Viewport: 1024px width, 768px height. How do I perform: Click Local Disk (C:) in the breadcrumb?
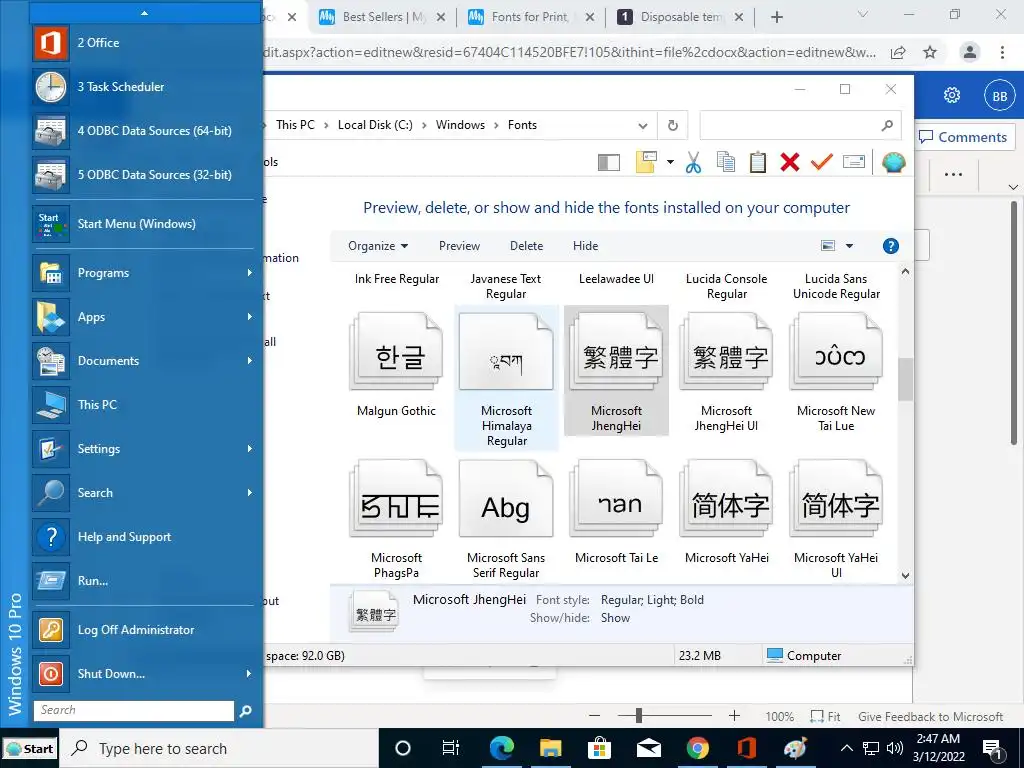[x=375, y=125]
